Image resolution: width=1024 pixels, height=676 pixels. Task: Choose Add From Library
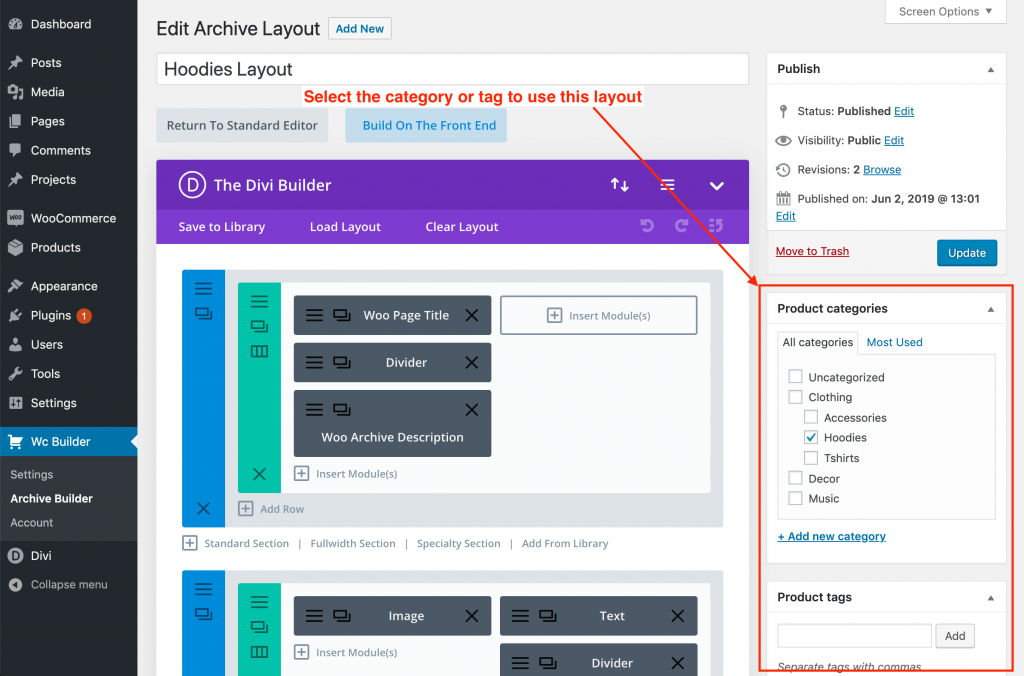(565, 543)
